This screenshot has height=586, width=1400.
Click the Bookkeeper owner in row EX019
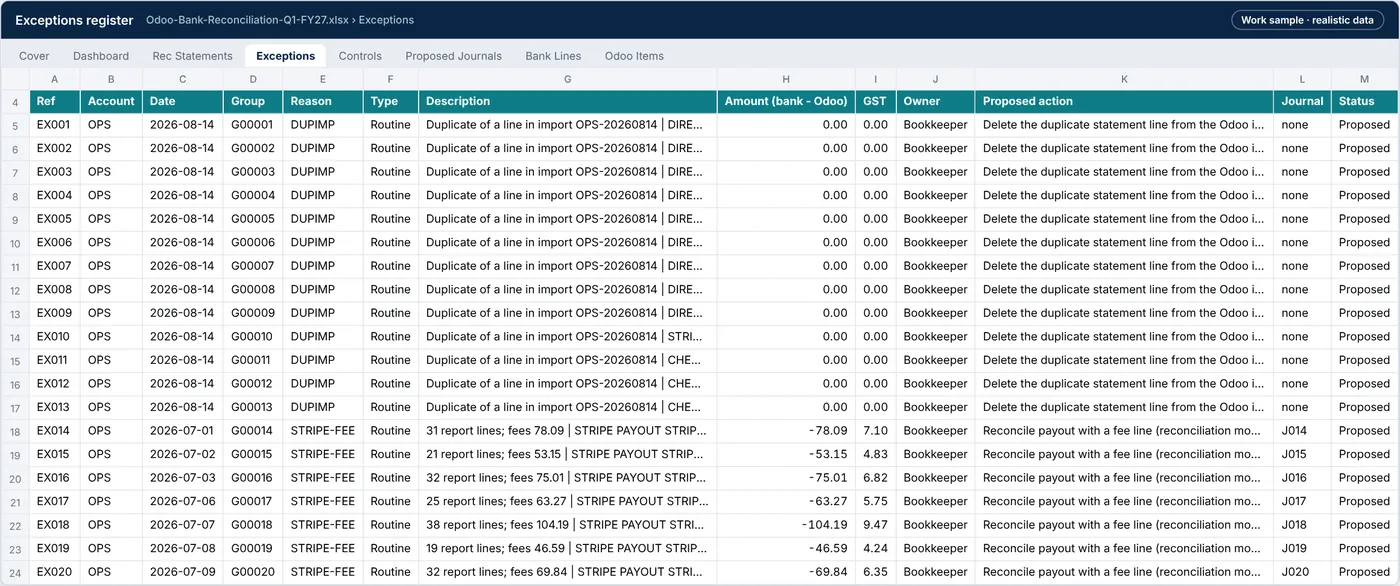pos(935,548)
